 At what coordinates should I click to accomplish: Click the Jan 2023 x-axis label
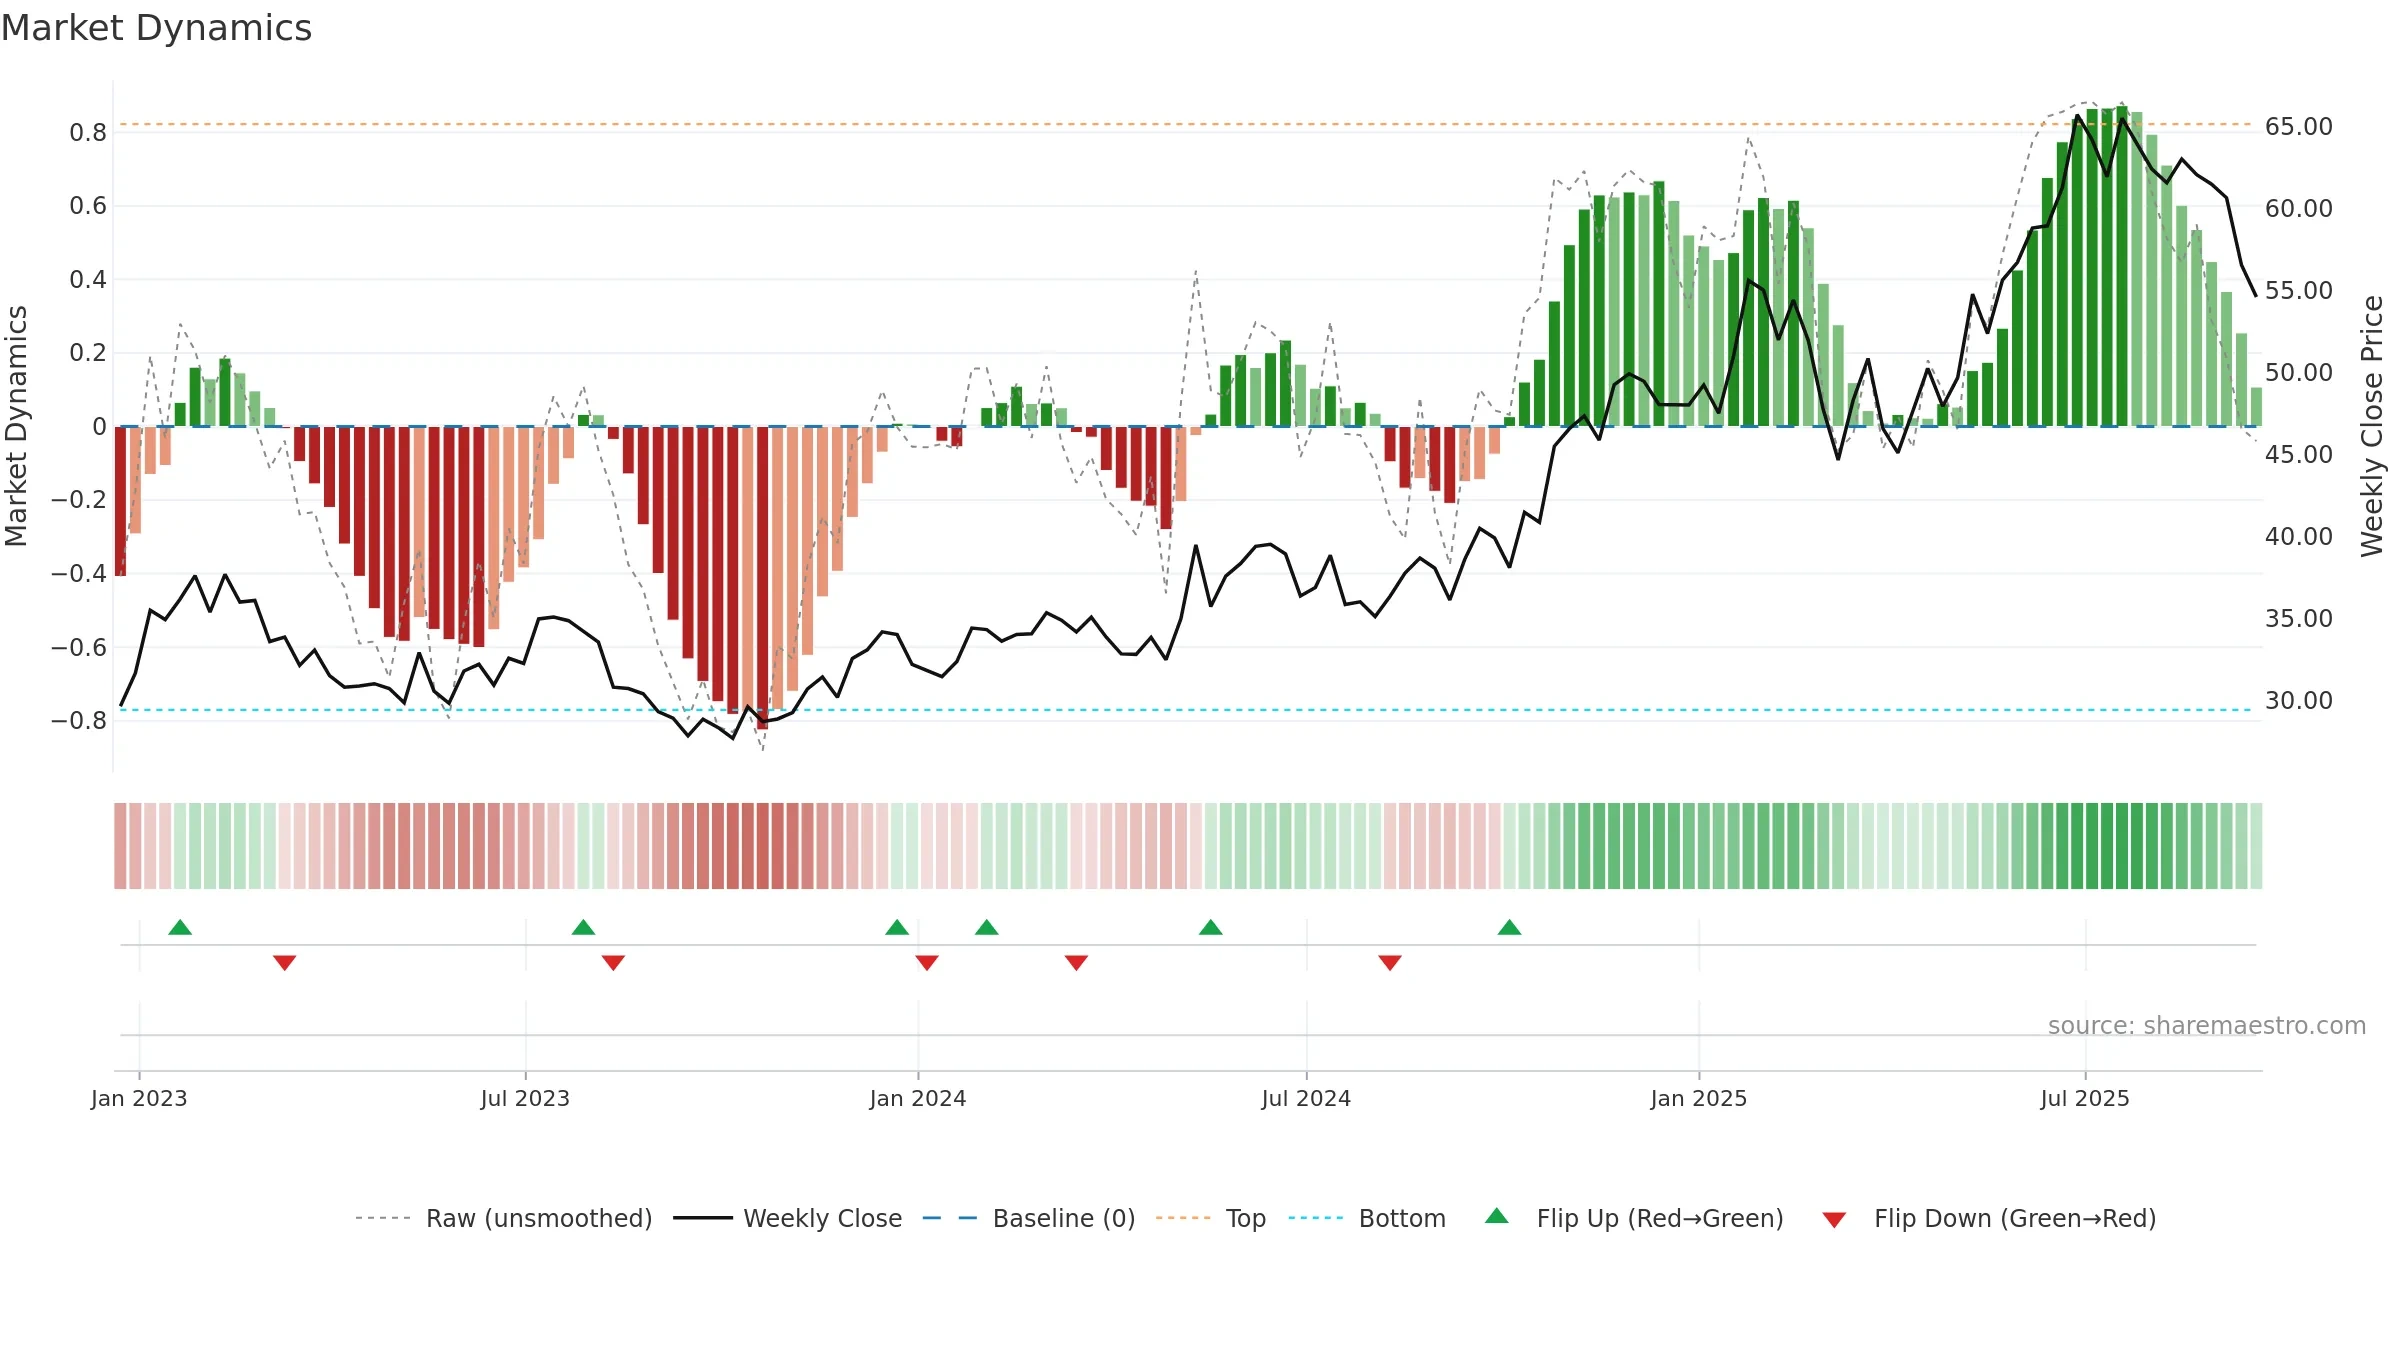pos(139,1098)
